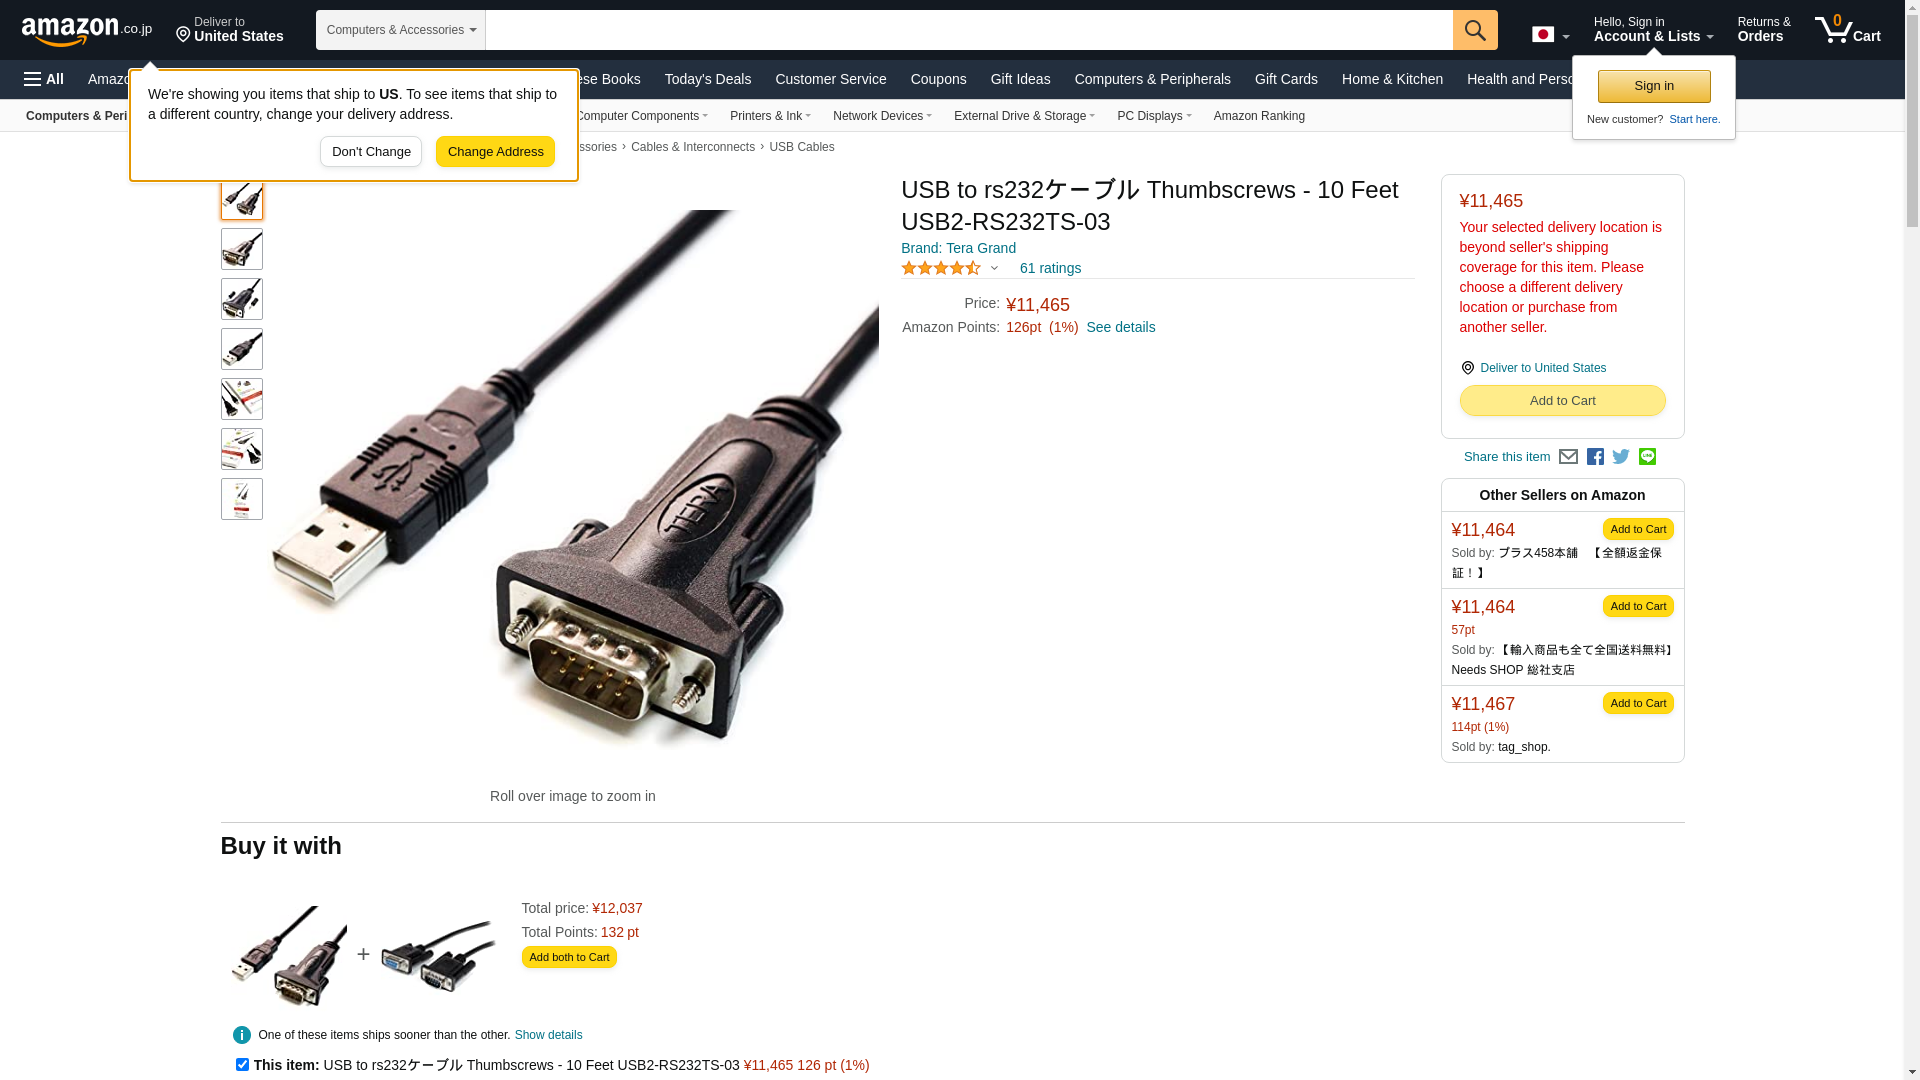Click the Change Address button

pos(495,152)
